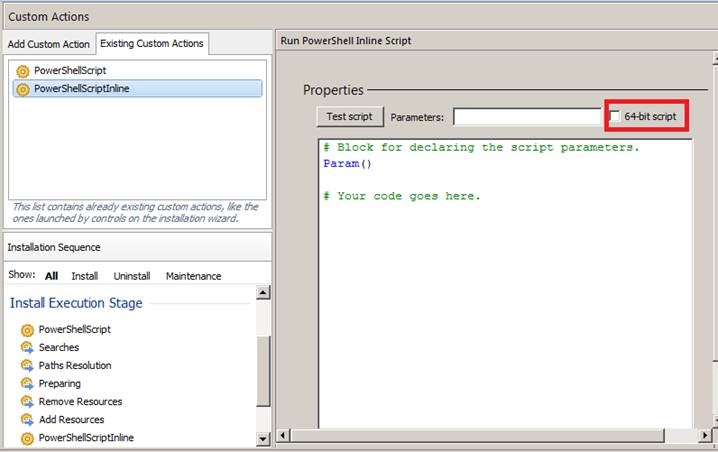
Task: Click PowerShellScriptInline icon in installation sequence
Action: (x=27, y=437)
